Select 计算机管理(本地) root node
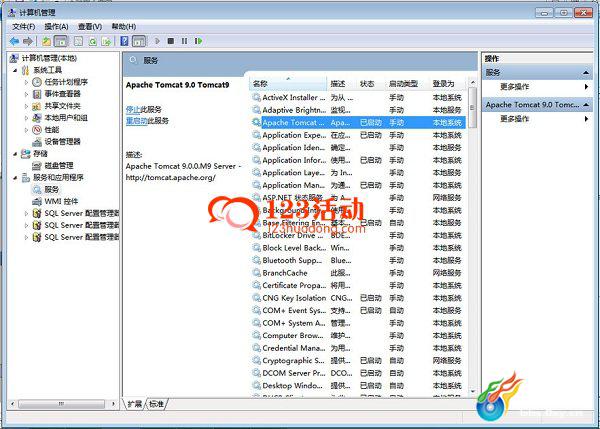600x429 pixels. point(49,58)
